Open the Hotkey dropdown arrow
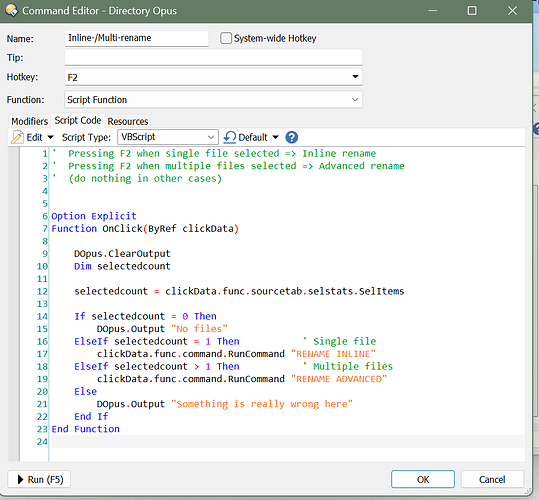 tap(355, 77)
